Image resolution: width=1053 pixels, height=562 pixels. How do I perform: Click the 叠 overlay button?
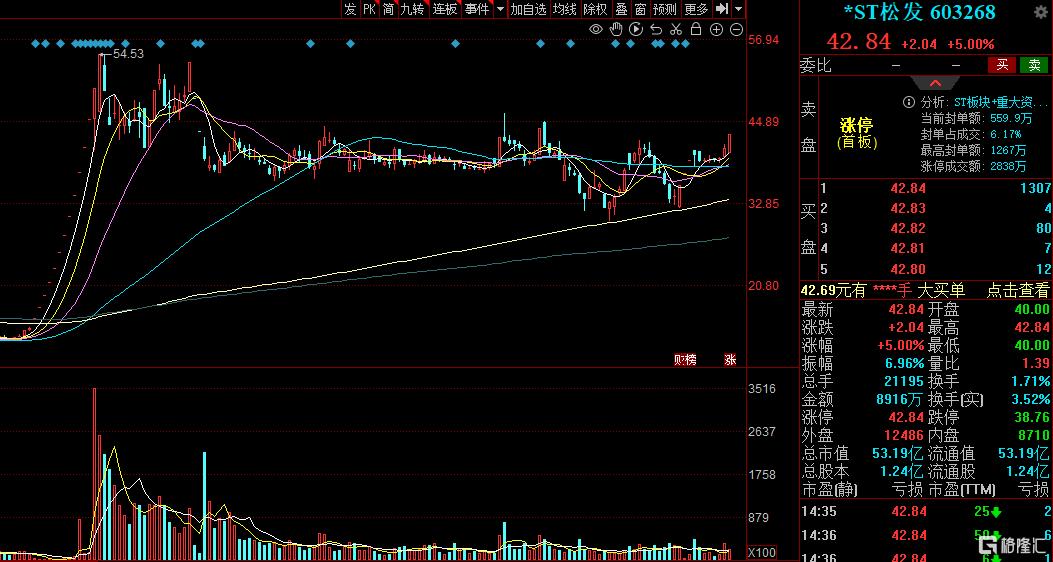pyautogui.click(x=622, y=9)
